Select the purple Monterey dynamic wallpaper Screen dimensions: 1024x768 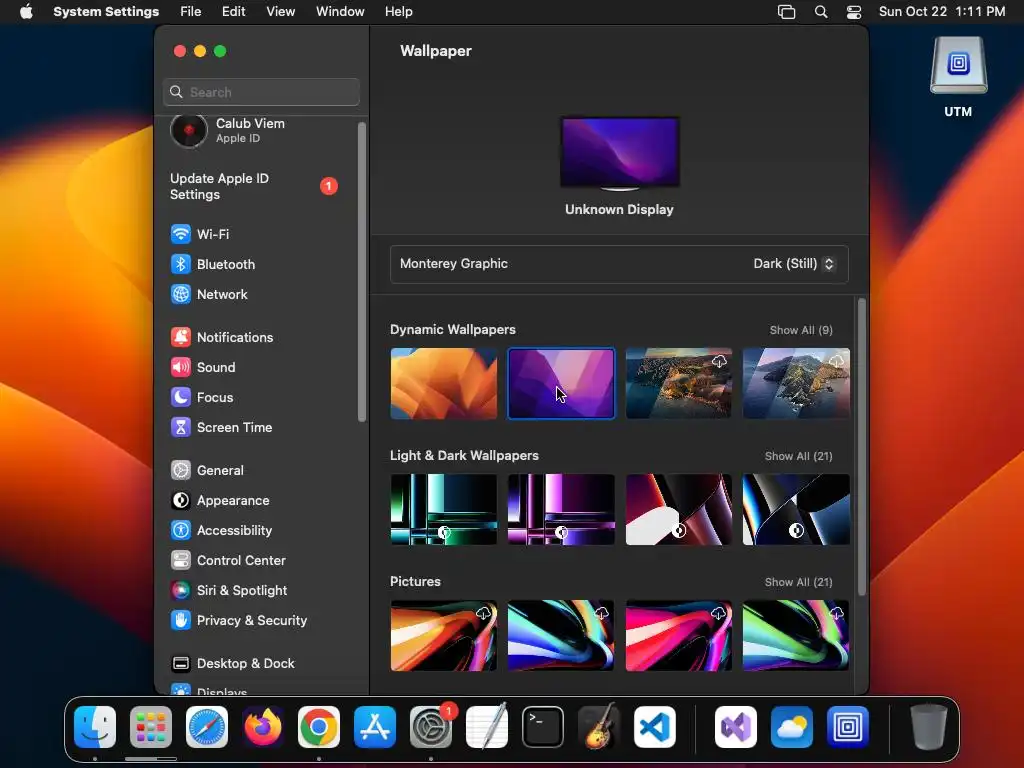pos(561,383)
